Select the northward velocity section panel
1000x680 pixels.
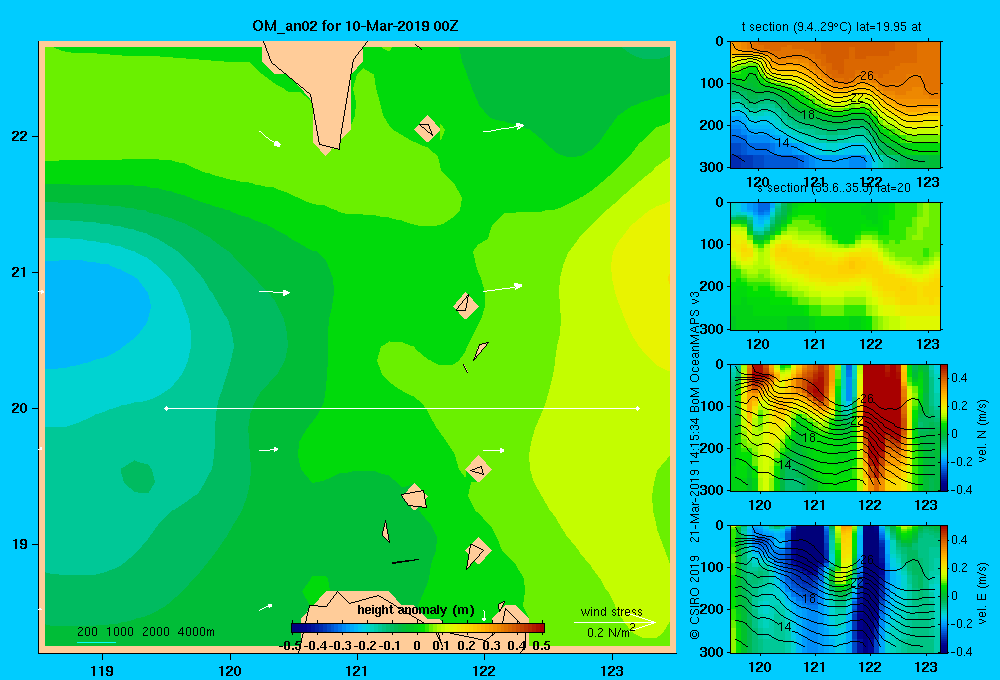(x=835, y=427)
